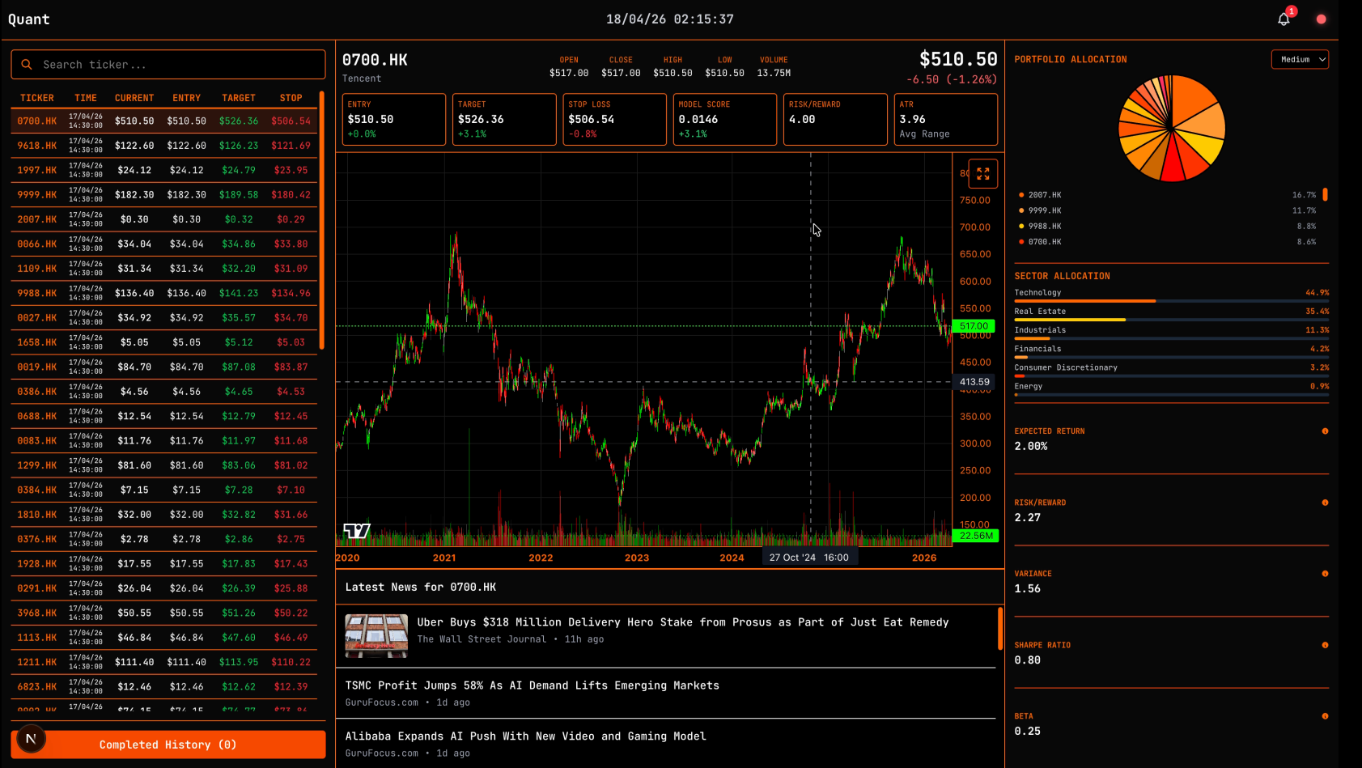Click the largest orange pie chart slice
This screenshot has height=768, width=1362.
click(x=1192, y=97)
